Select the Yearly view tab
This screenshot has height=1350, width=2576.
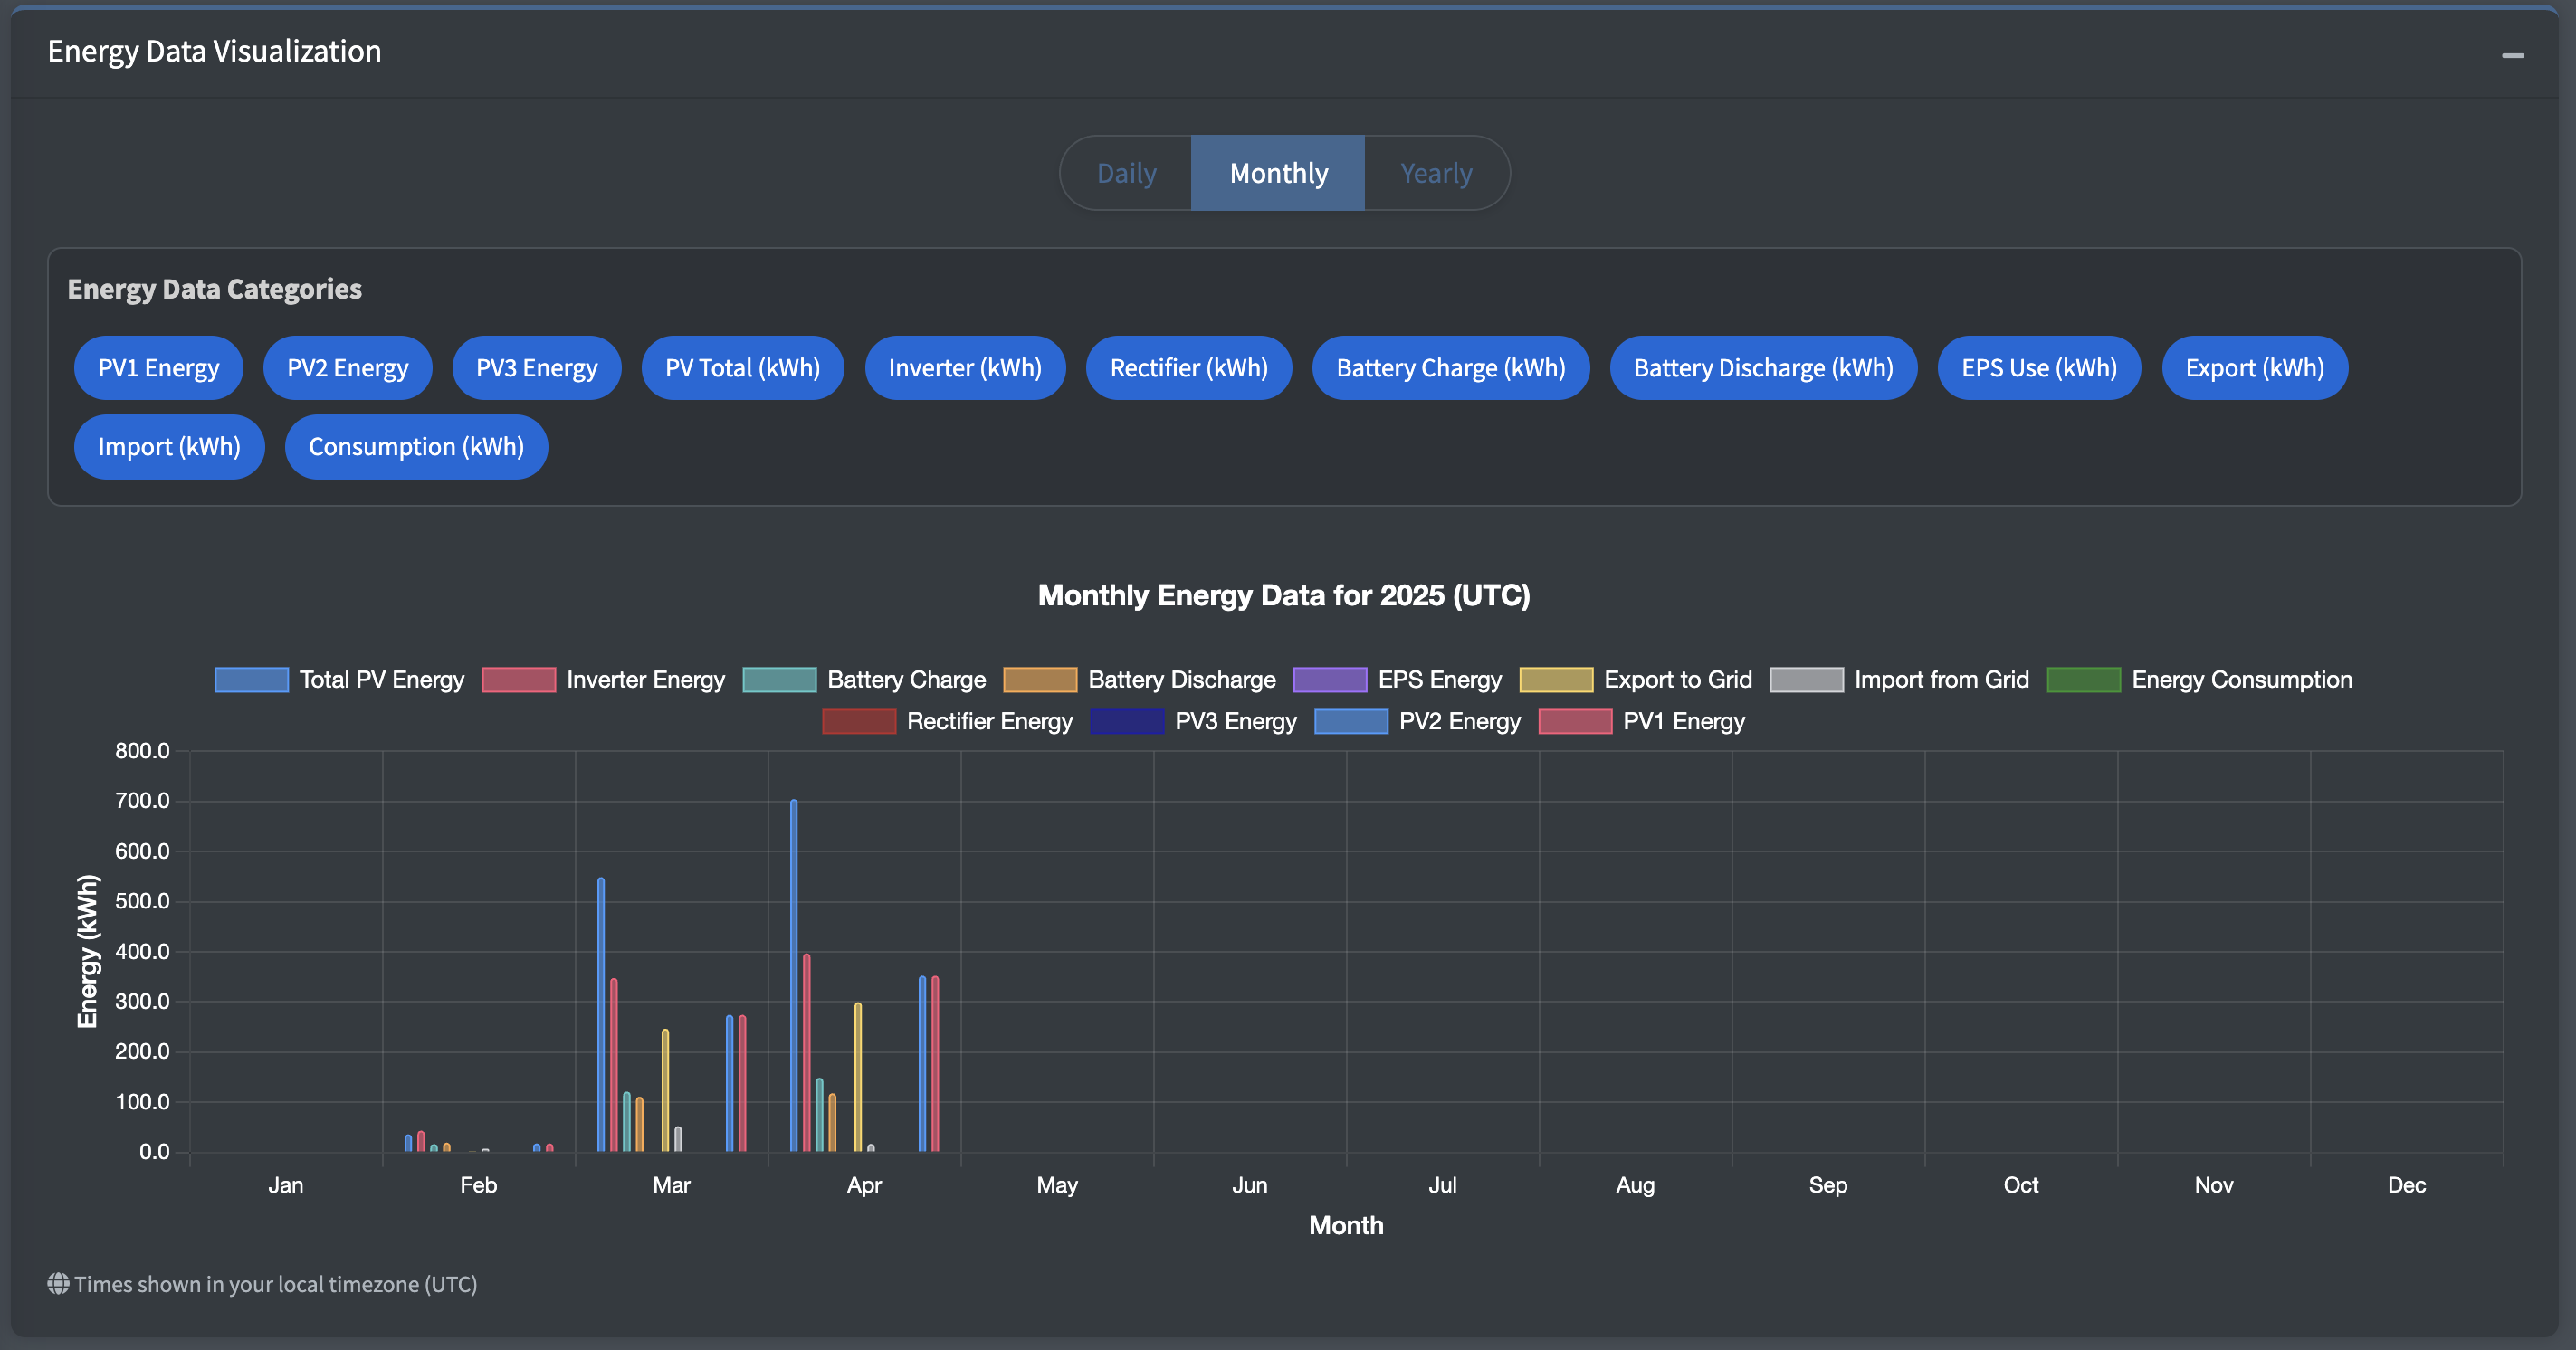1435,173
